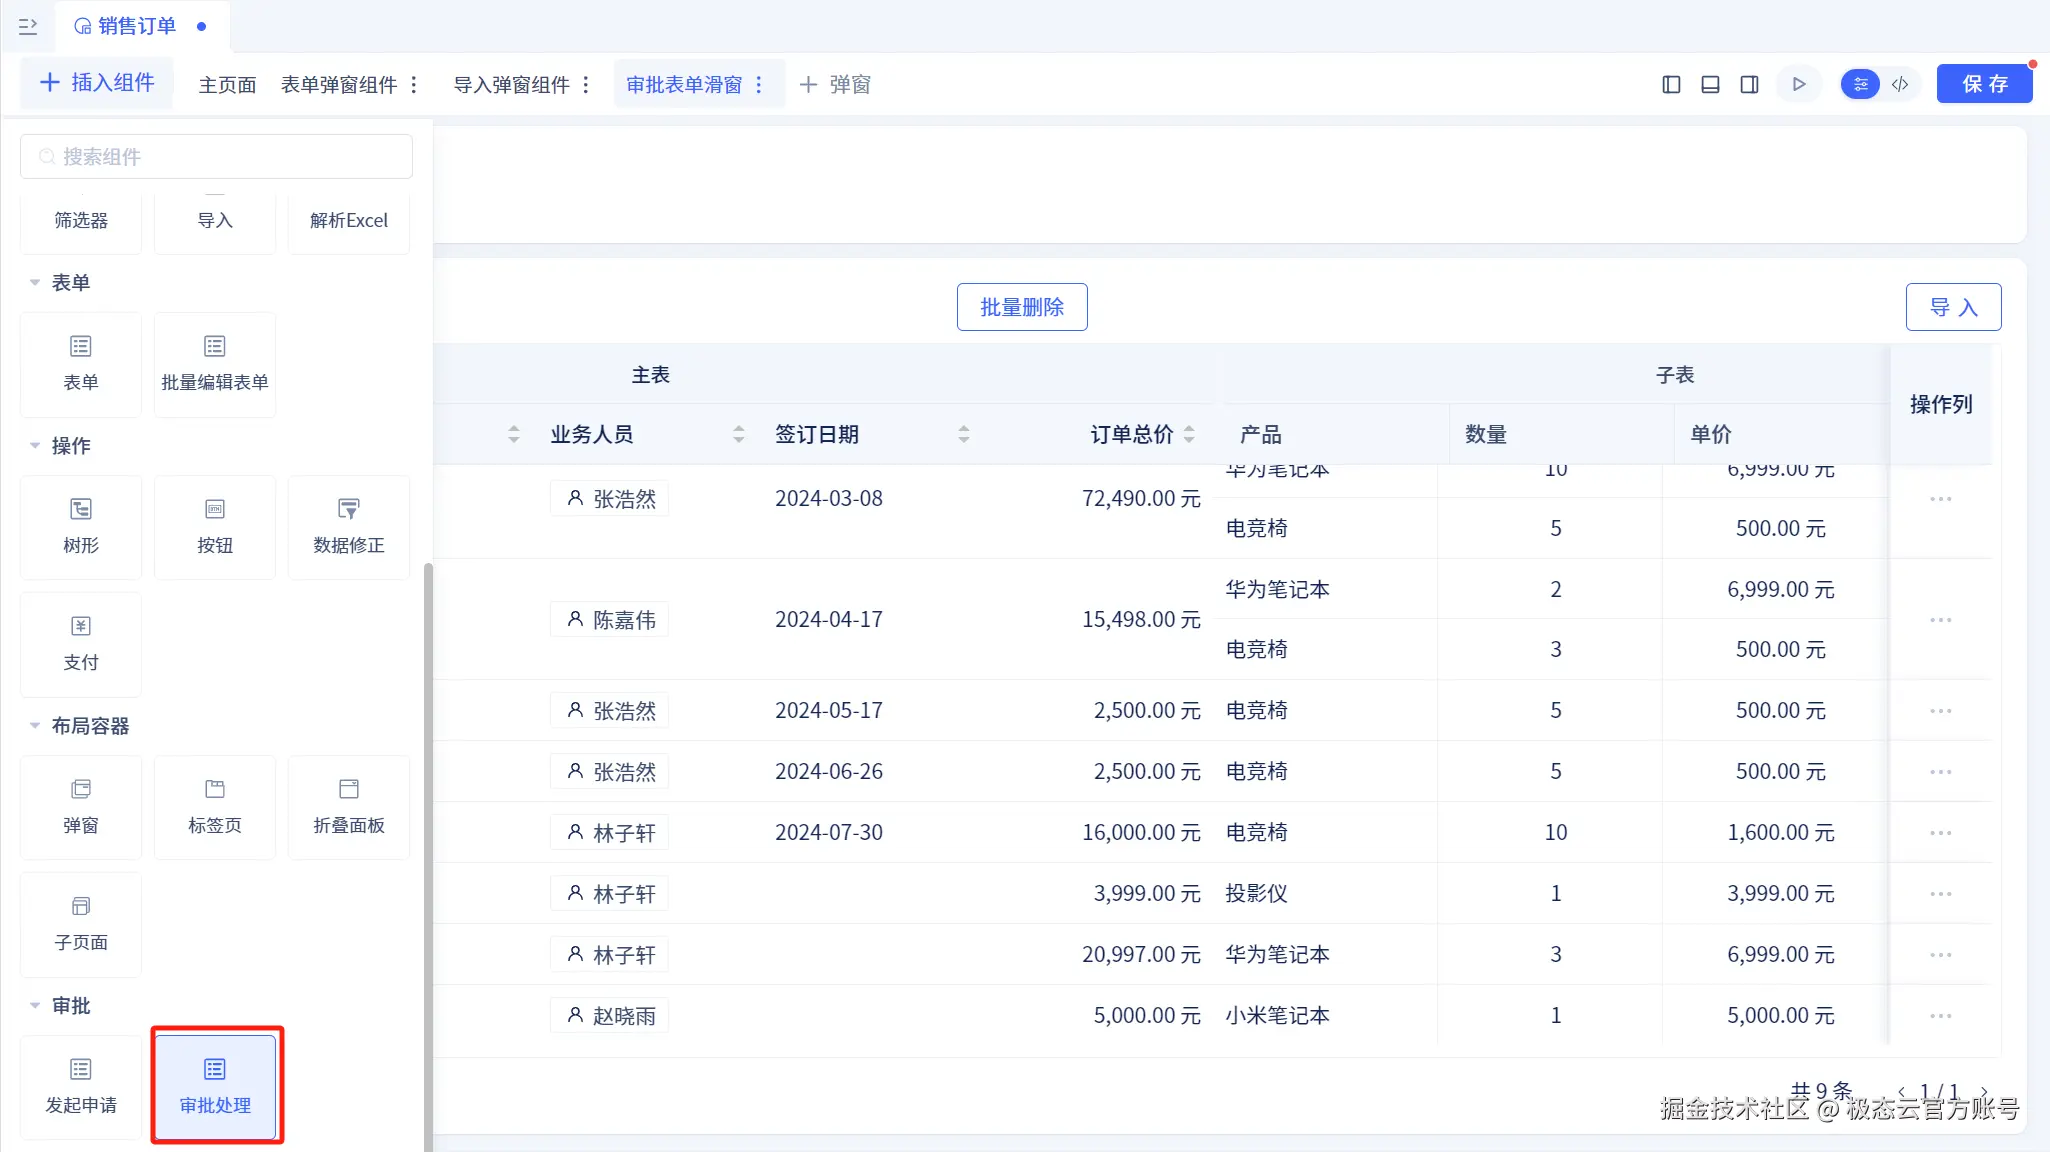Pick the 支付 payment component

click(81, 643)
